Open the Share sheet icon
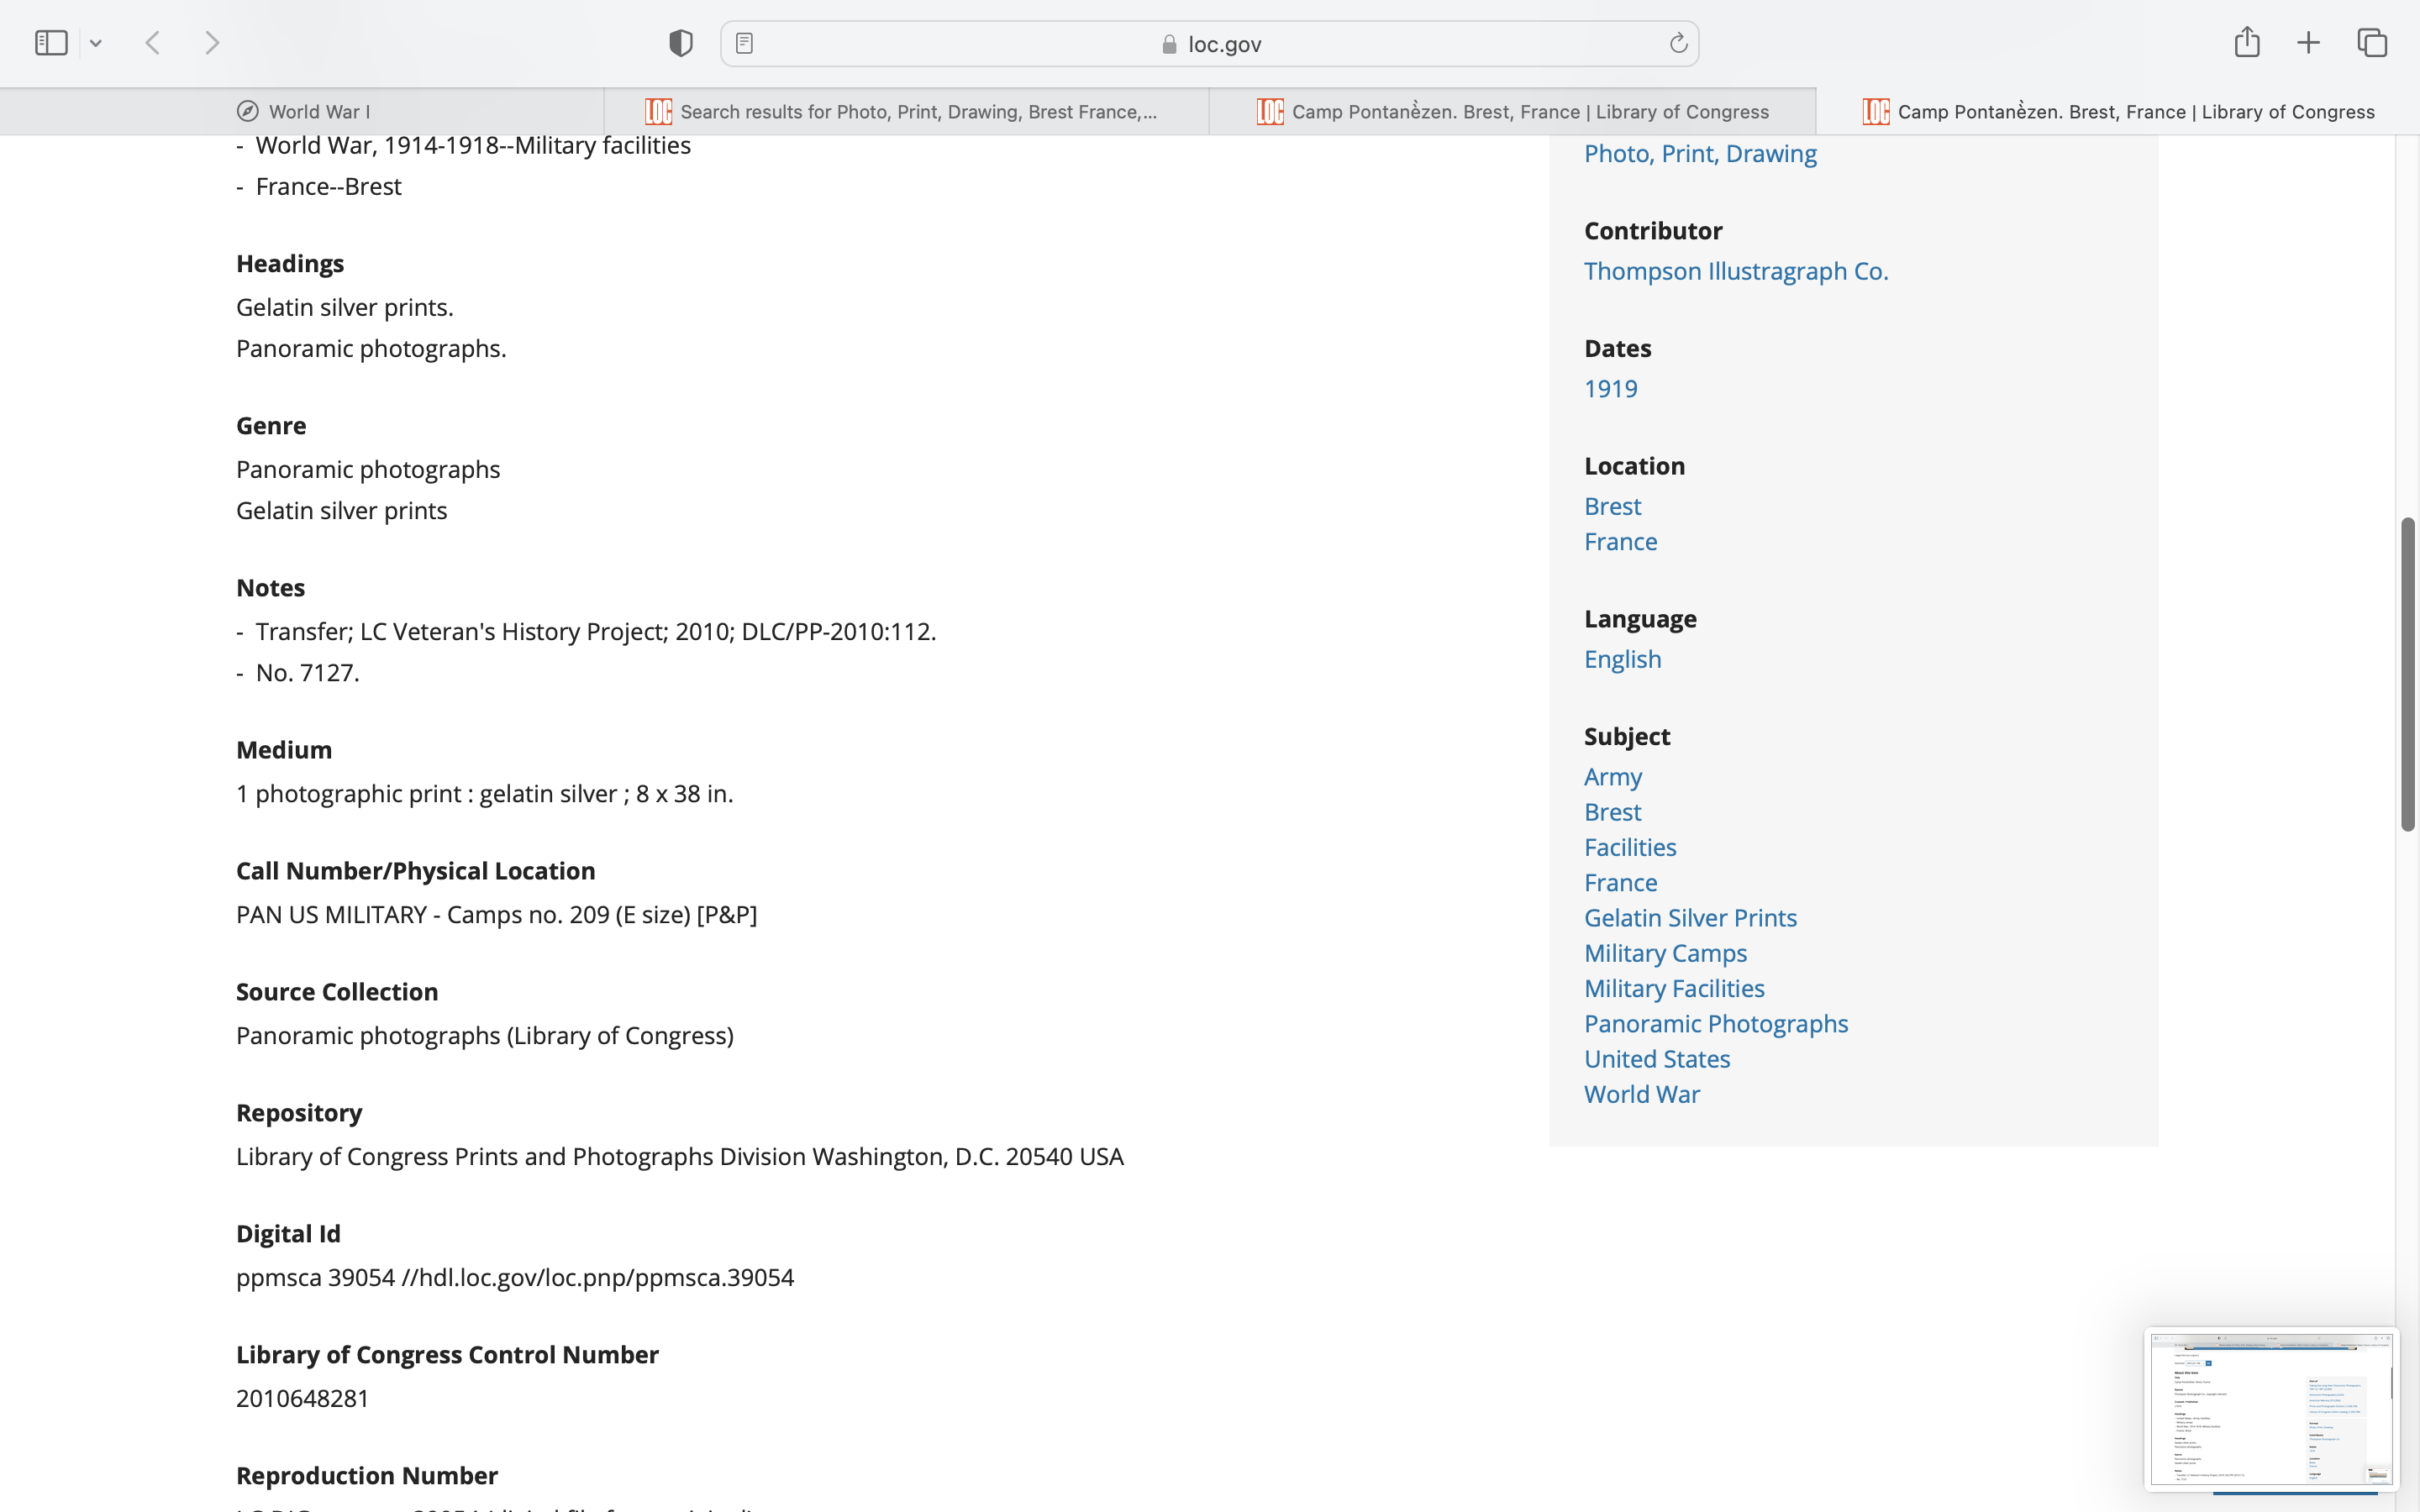This screenshot has width=2420, height=1512. point(2247,42)
